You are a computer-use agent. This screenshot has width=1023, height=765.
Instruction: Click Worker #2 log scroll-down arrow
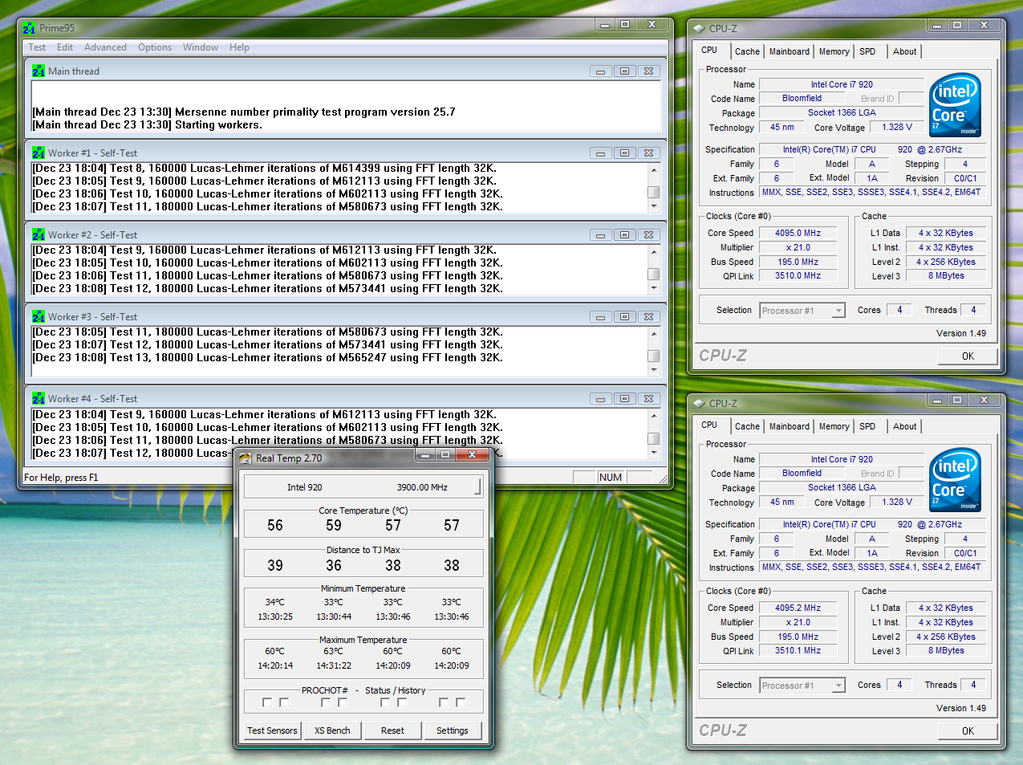[x=654, y=288]
